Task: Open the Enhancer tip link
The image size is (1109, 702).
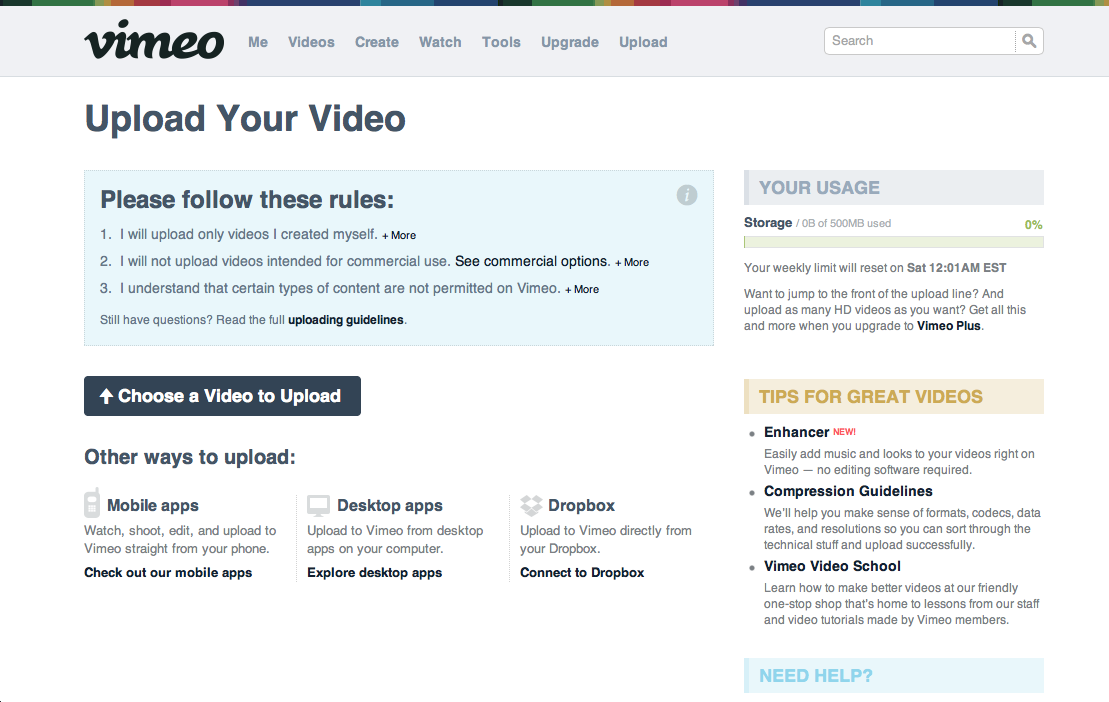Action: click(x=796, y=432)
